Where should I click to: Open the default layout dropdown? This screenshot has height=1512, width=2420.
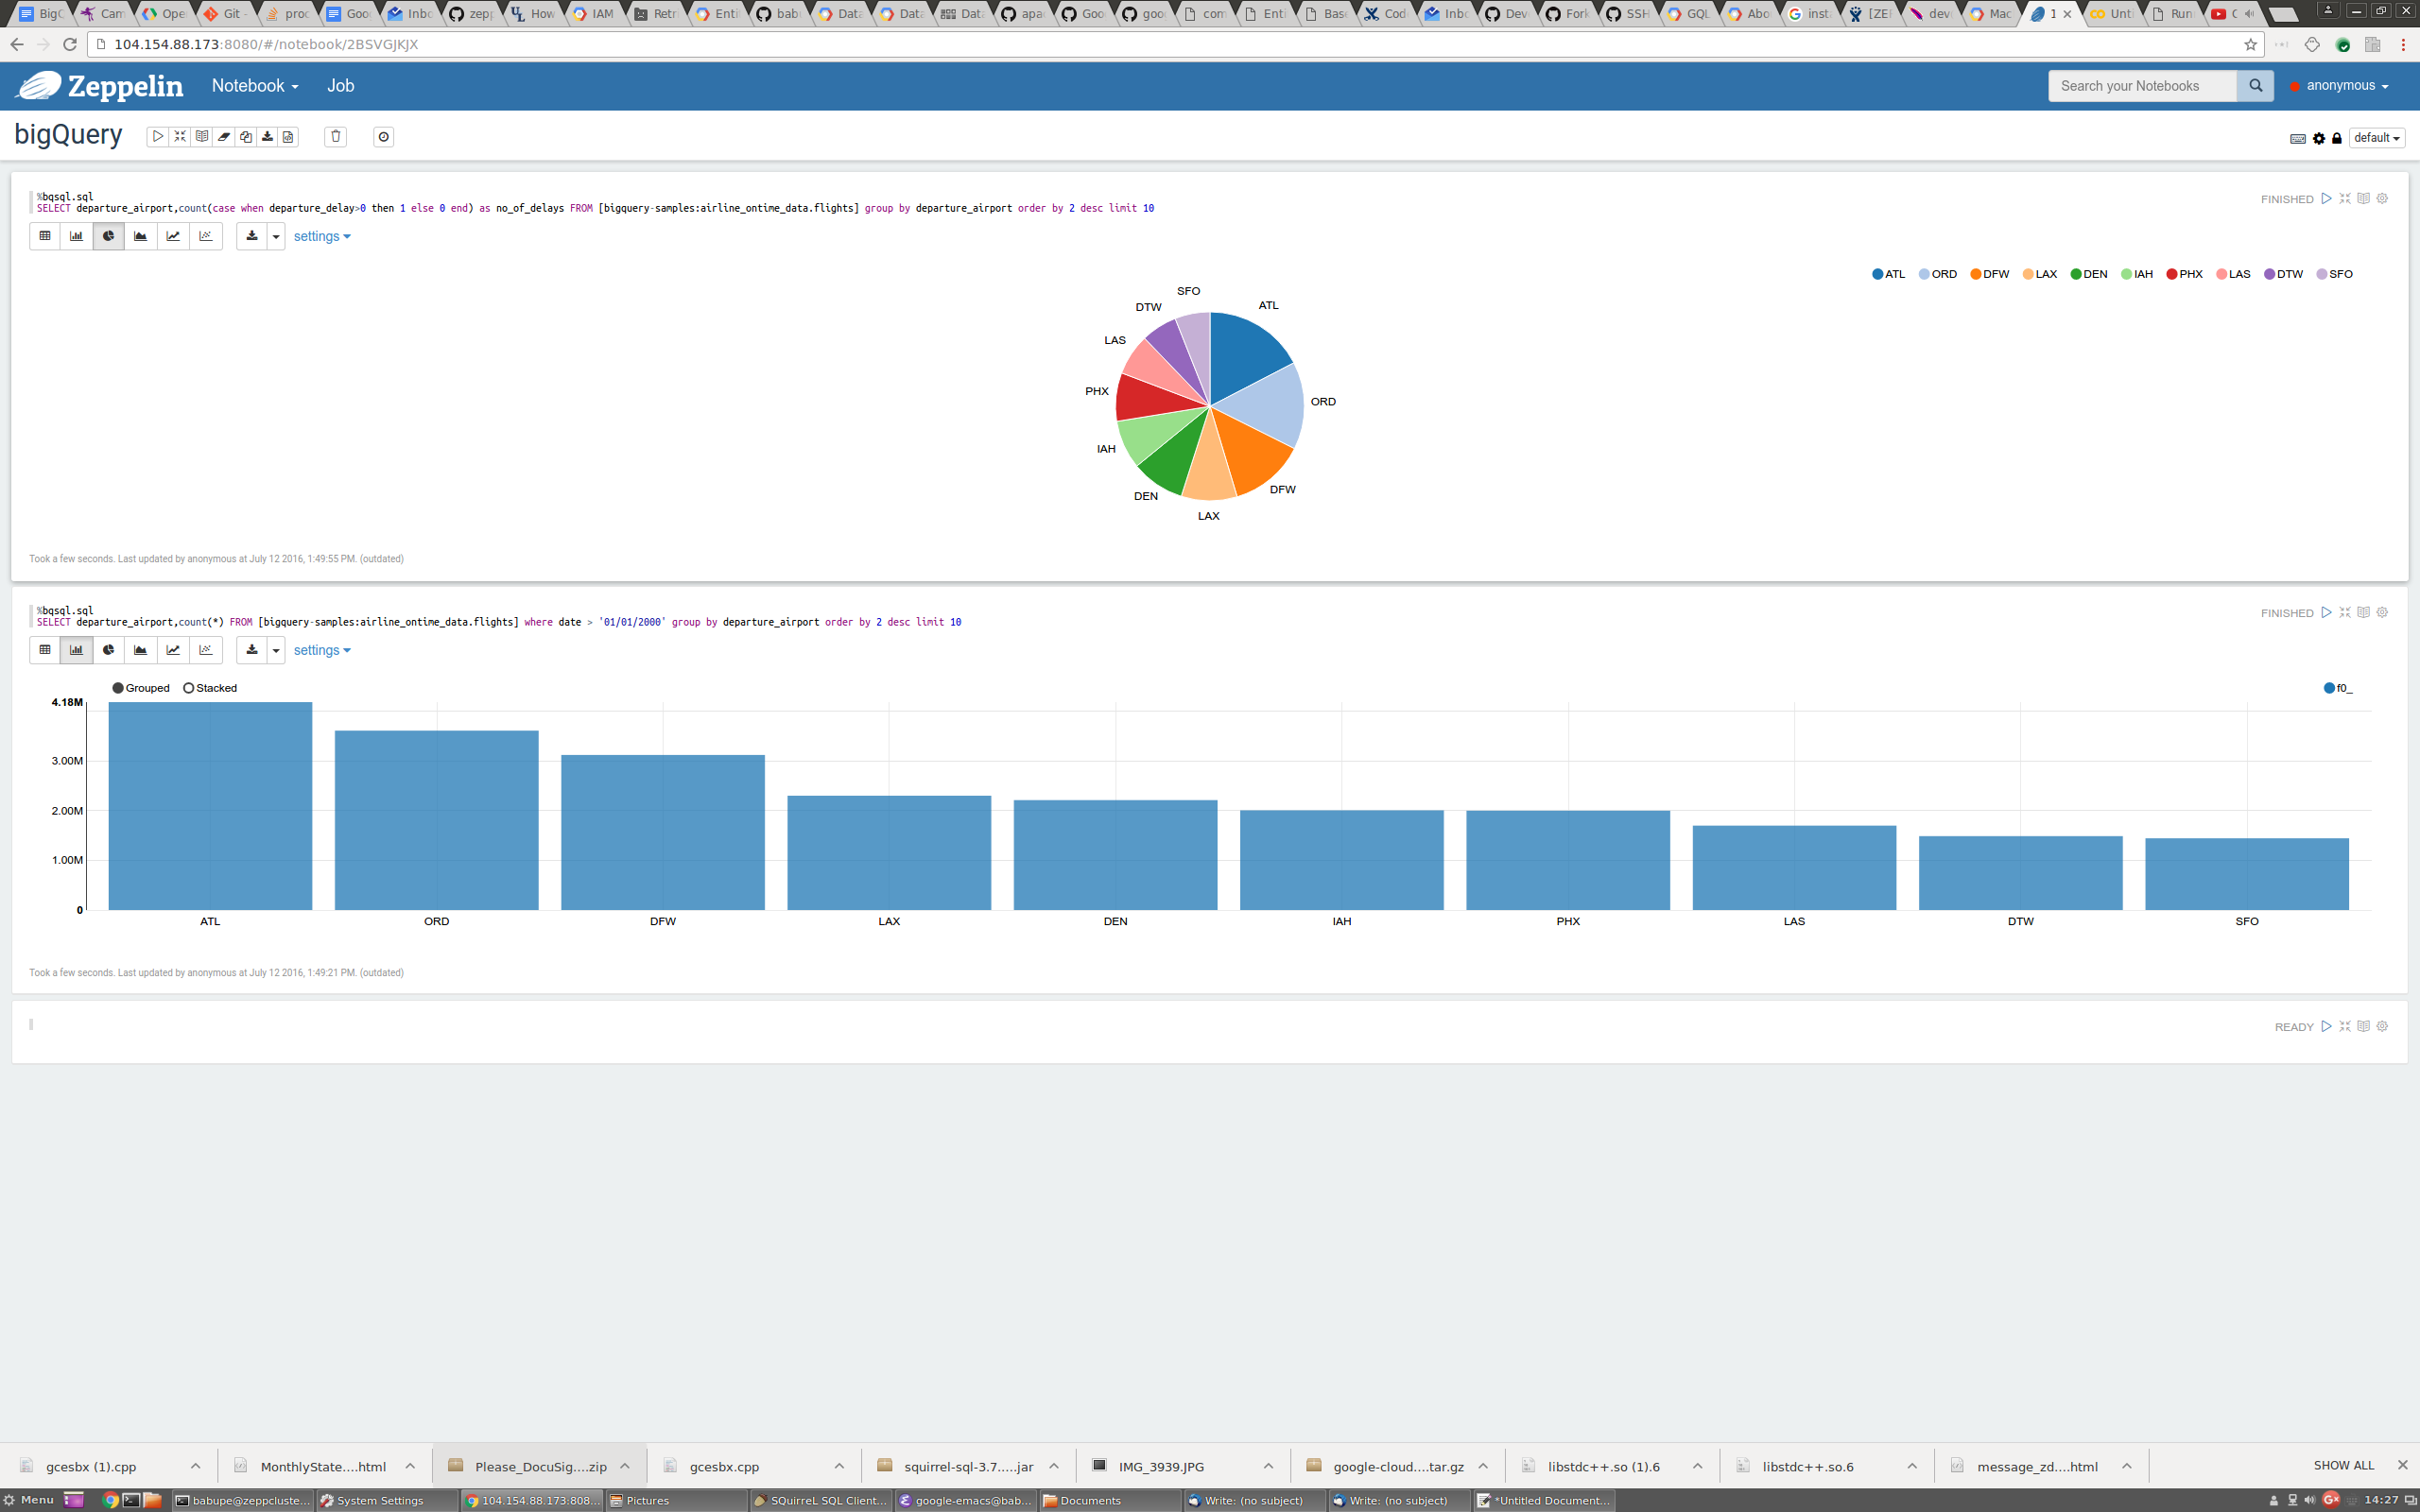coord(2377,138)
